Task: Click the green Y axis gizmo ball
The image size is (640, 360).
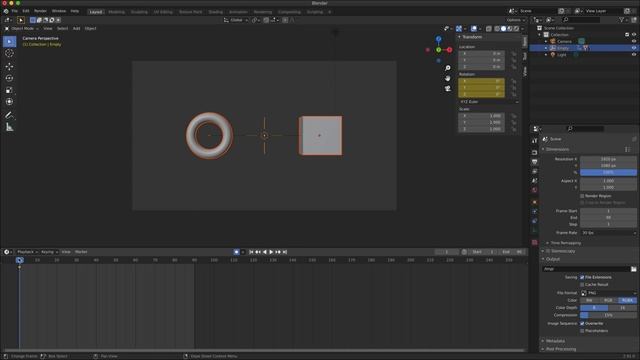Action: [x=438, y=50]
